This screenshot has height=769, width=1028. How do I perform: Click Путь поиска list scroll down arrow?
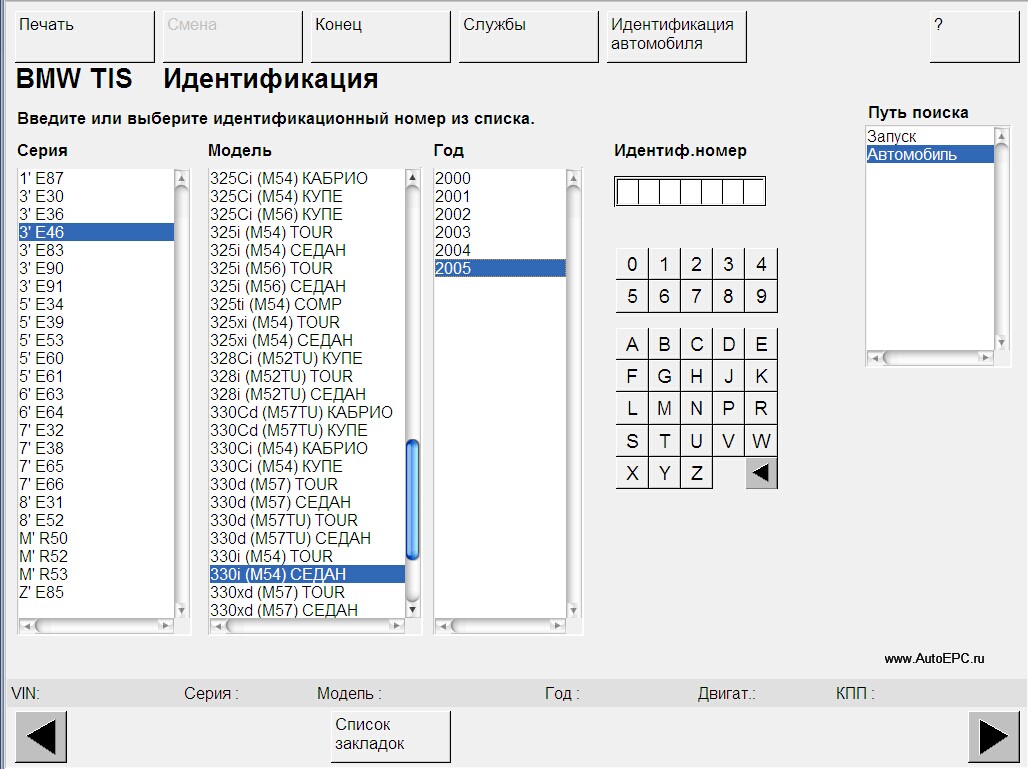pyautogui.click(x=1001, y=342)
